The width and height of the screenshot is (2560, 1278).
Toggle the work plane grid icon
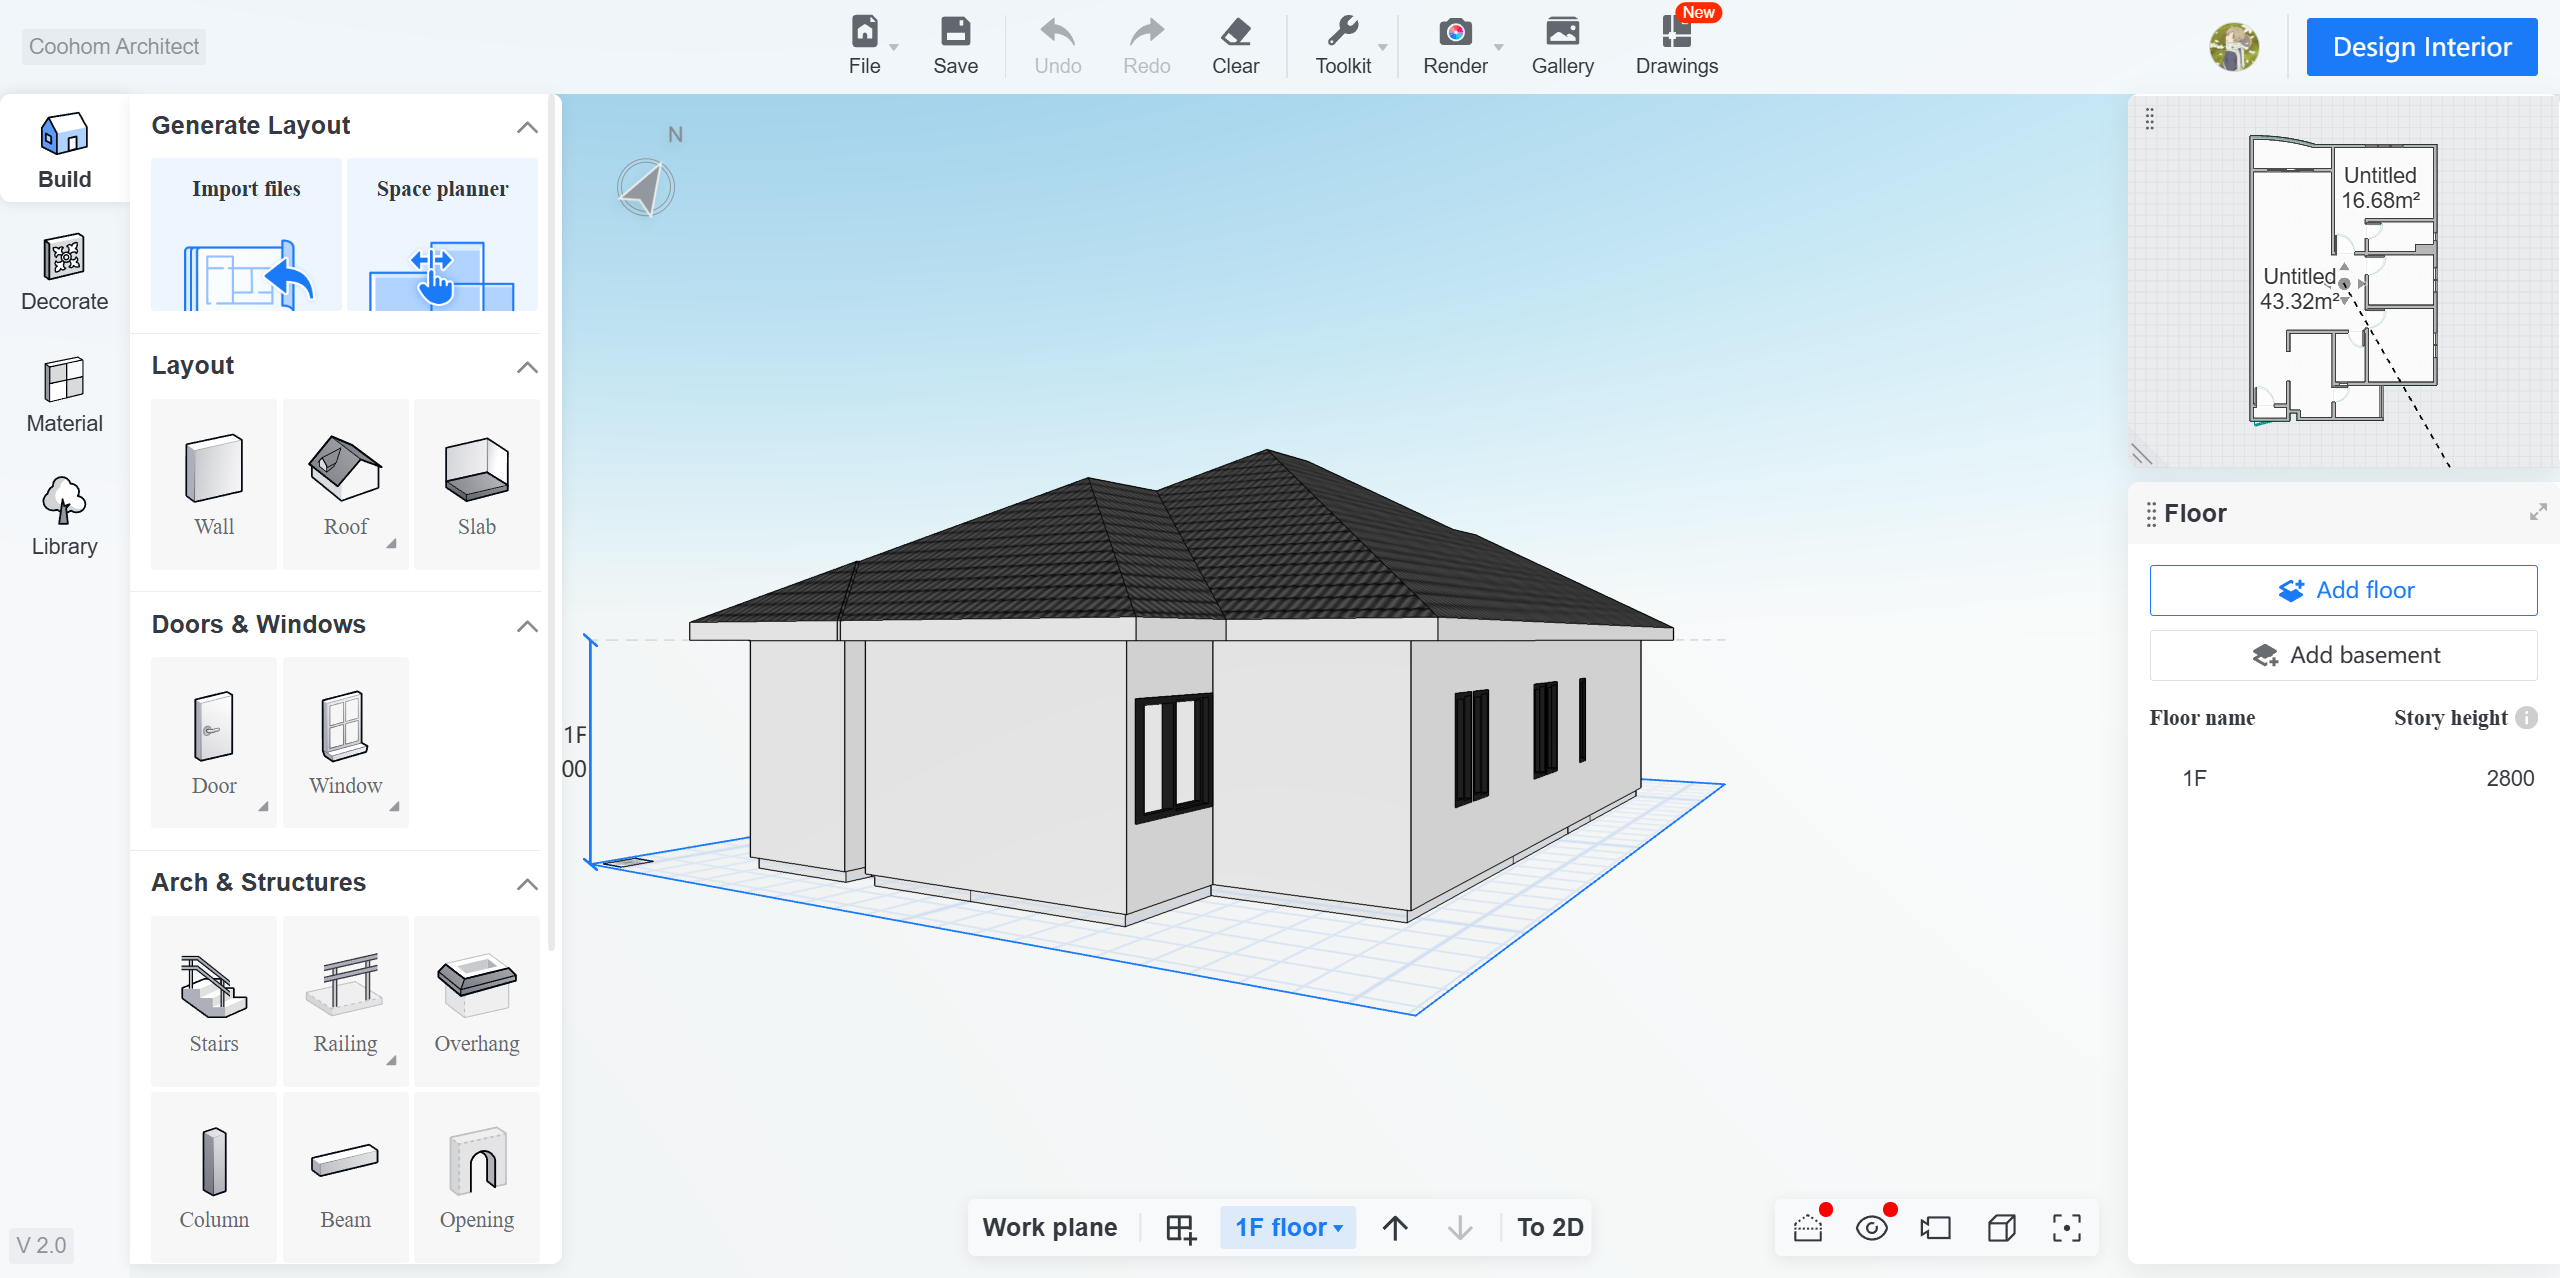pos(1181,1227)
